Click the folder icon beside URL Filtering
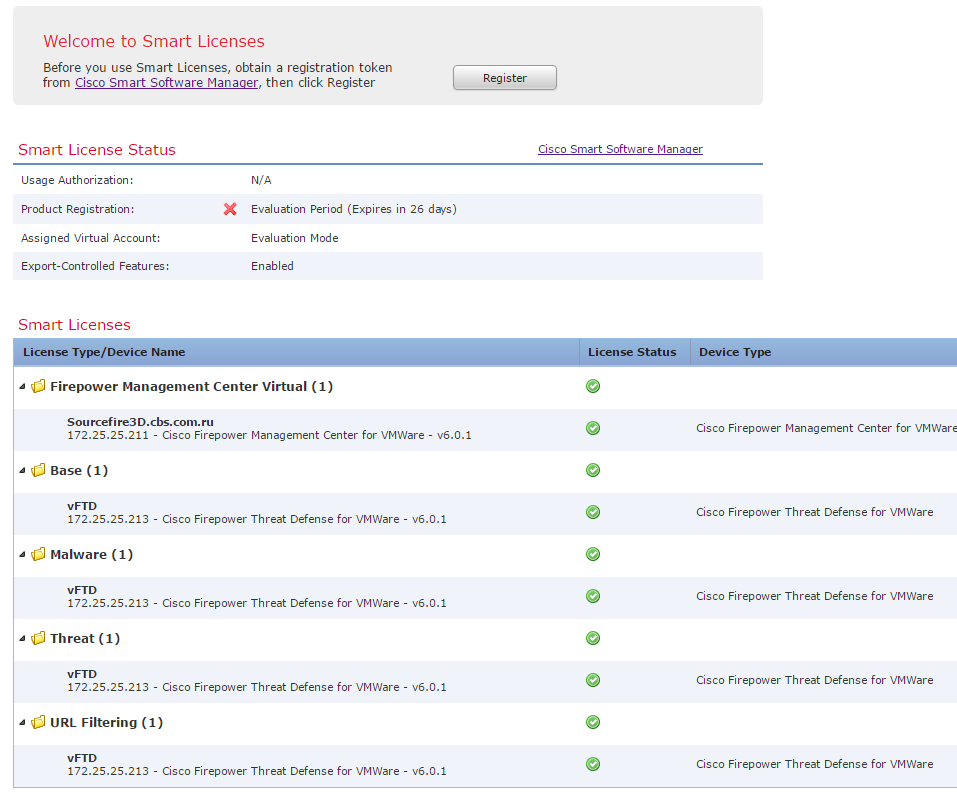 (x=38, y=722)
